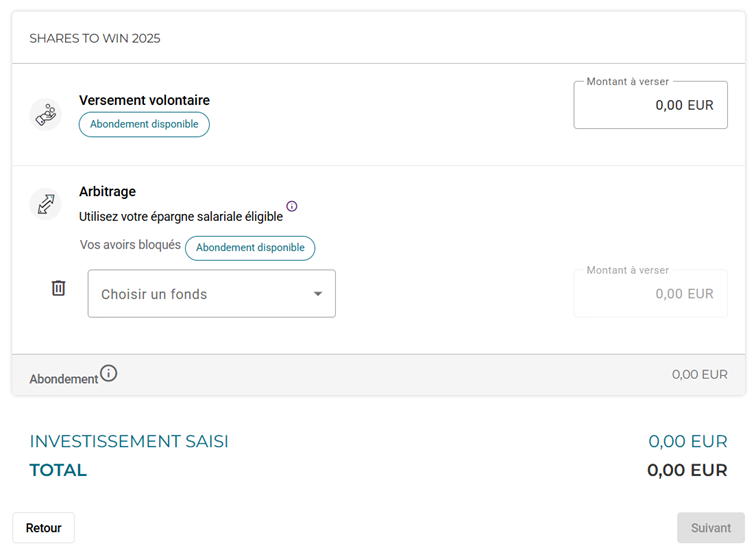Image resolution: width=756 pixels, height=559 pixels.
Task: Click the TOTAL 0,00 EUR value
Action: [x=687, y=470]
